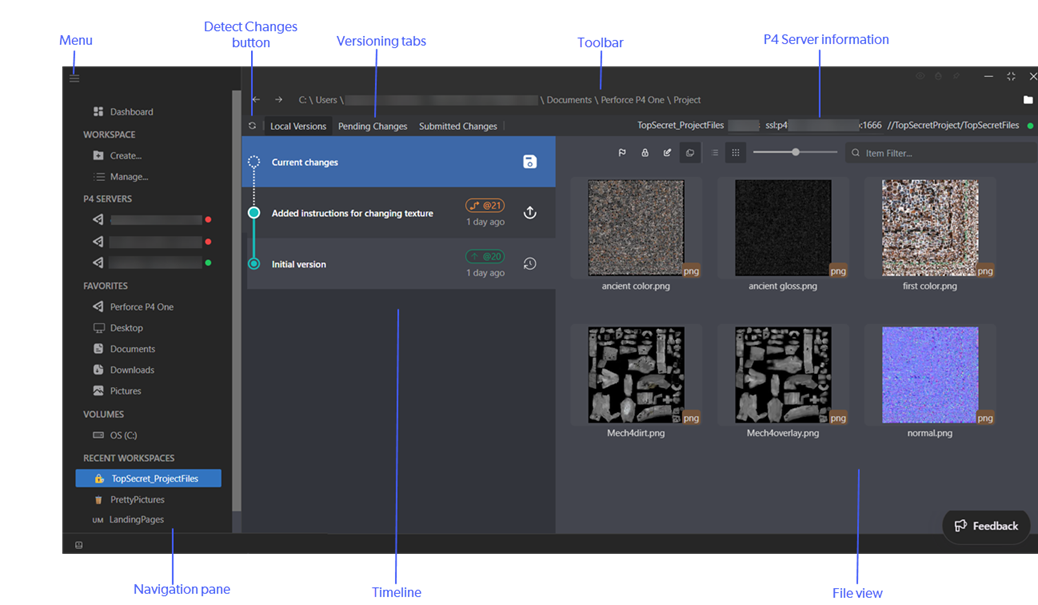
Task: Click the green @20 changelist badge
Action: tap(485, 256)
